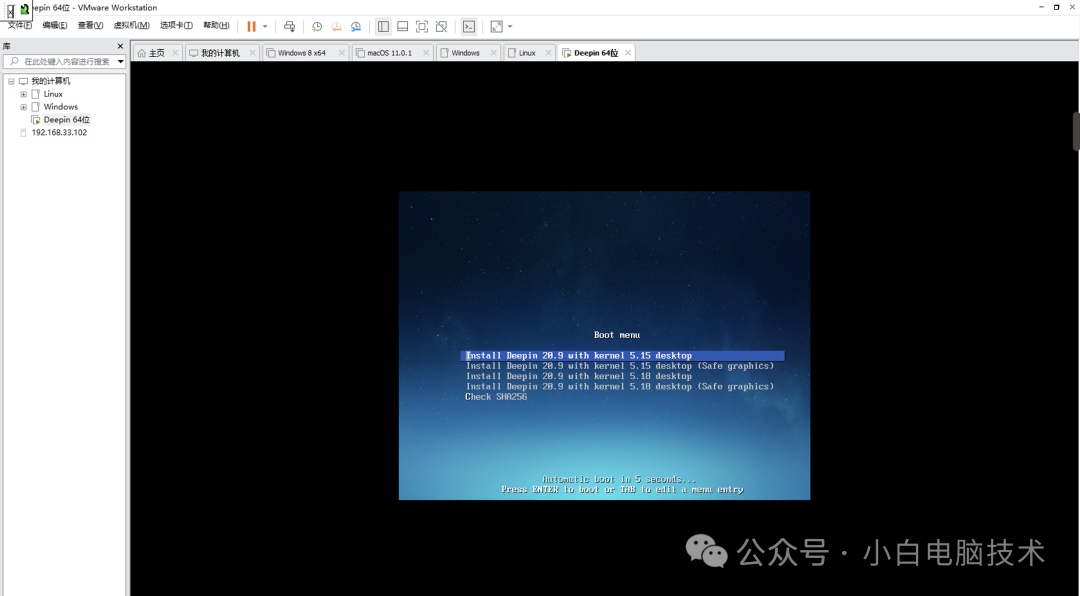Open the 查看(V) menu
1080x596 pixels.
click(90, 25)
